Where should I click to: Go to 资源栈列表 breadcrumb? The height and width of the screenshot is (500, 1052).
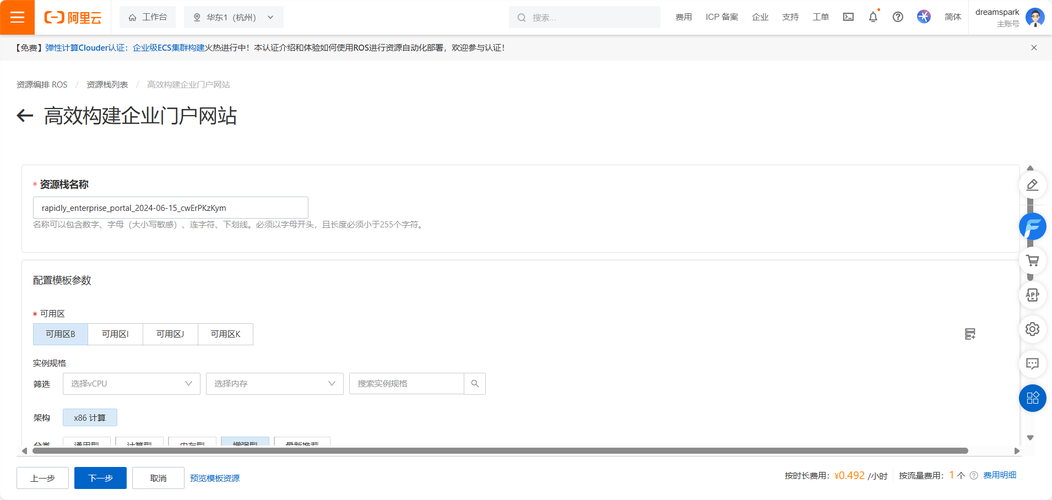coord(107,85)
